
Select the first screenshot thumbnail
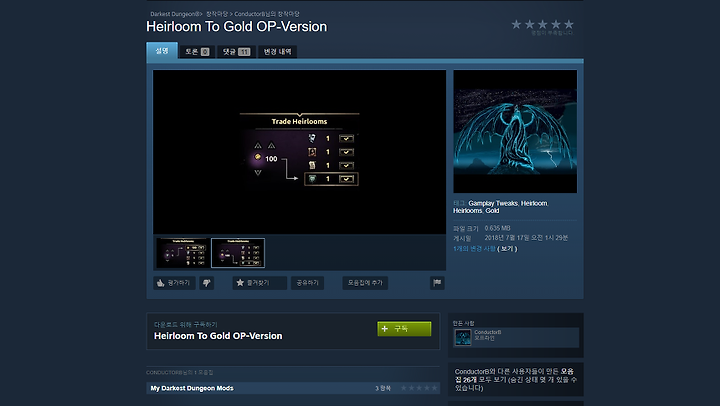182,253
